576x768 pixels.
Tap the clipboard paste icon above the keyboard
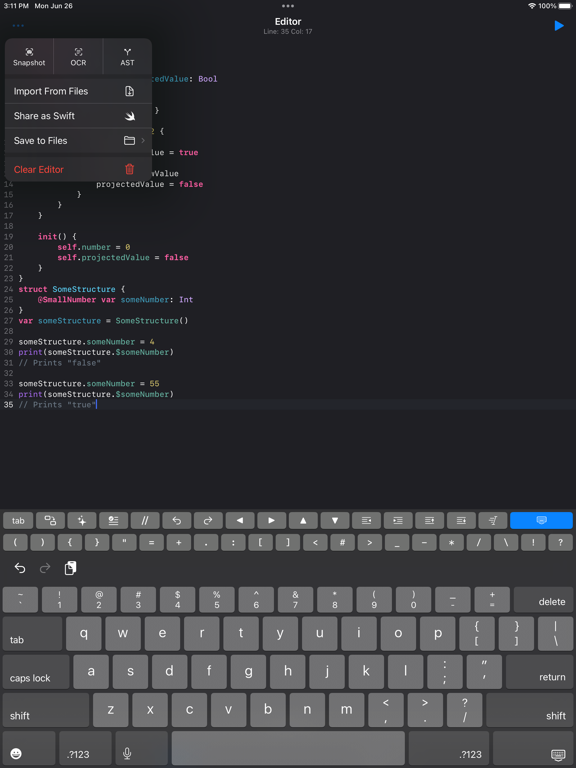71,568
